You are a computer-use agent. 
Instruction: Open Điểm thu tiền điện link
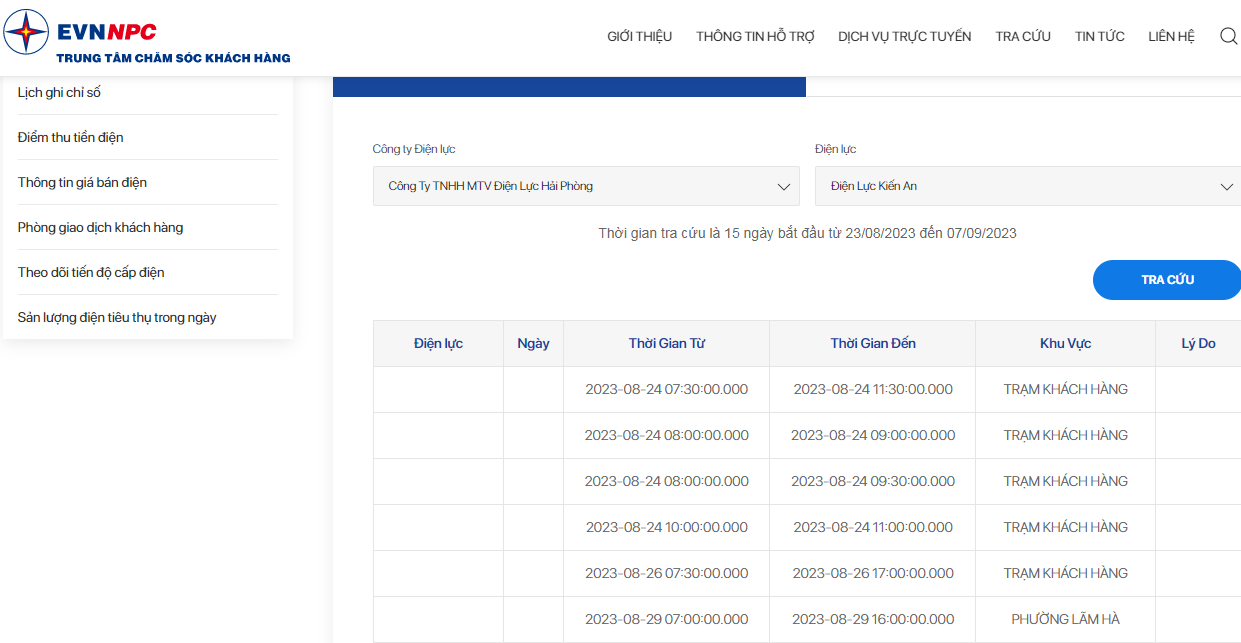[71, 138]
